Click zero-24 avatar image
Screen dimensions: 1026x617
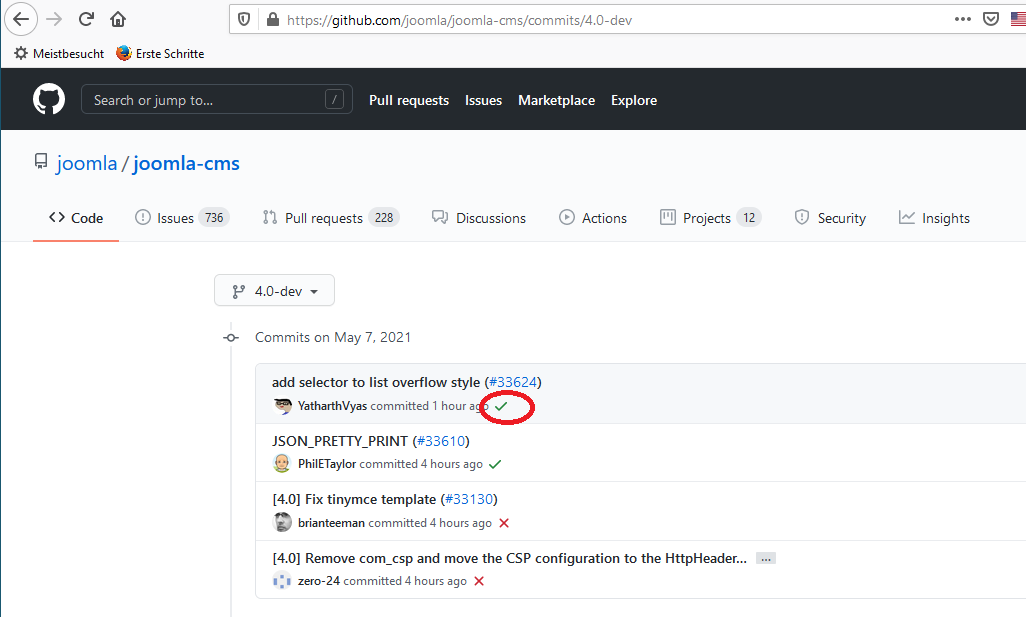pyautogui.click(x=282, y=580)
